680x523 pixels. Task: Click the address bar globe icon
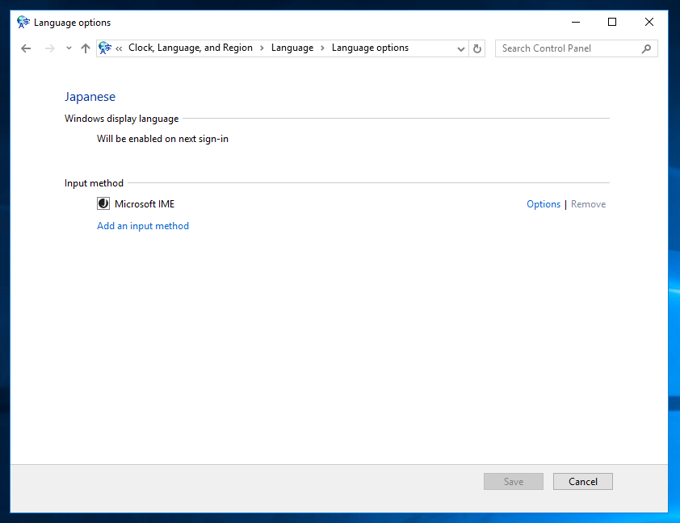105,48
